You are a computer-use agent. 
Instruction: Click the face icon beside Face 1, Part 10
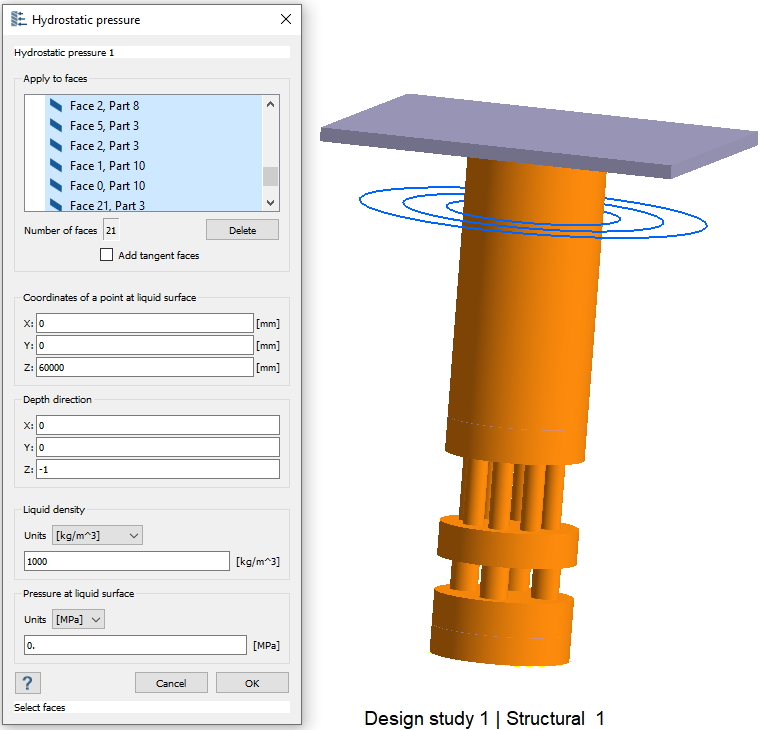click(x=55, y=166)
